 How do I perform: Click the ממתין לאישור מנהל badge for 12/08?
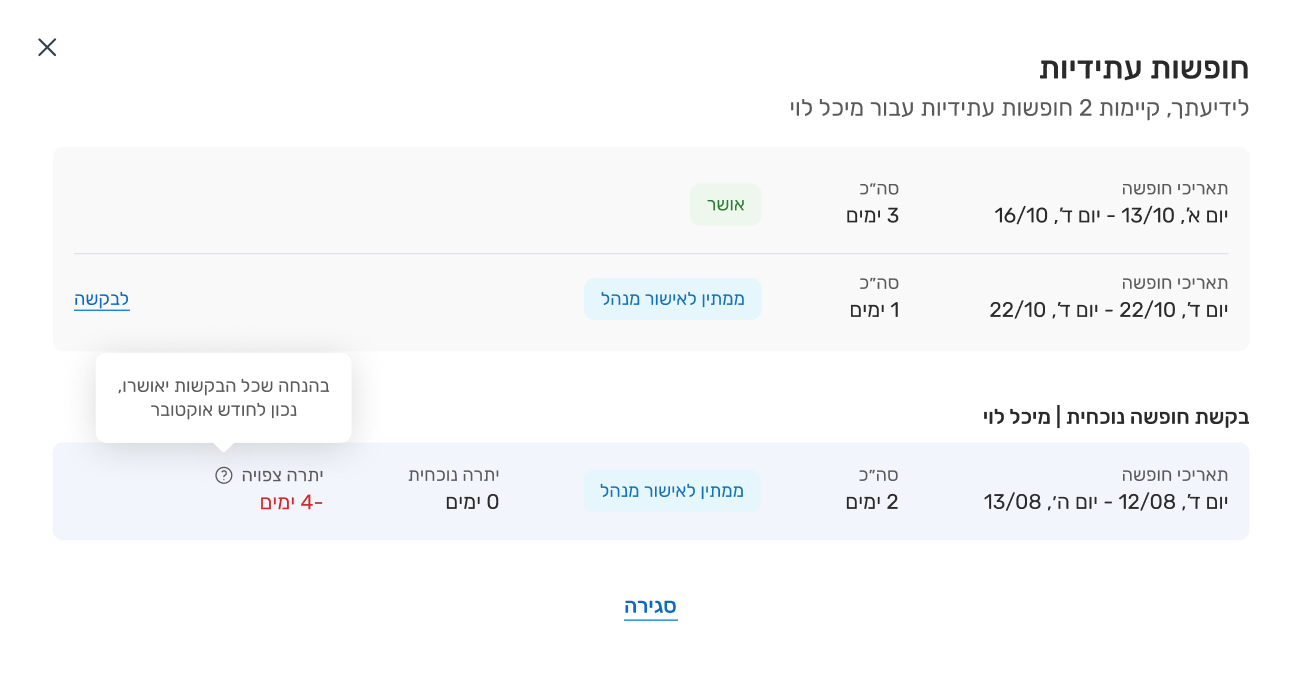click(672, 491)
